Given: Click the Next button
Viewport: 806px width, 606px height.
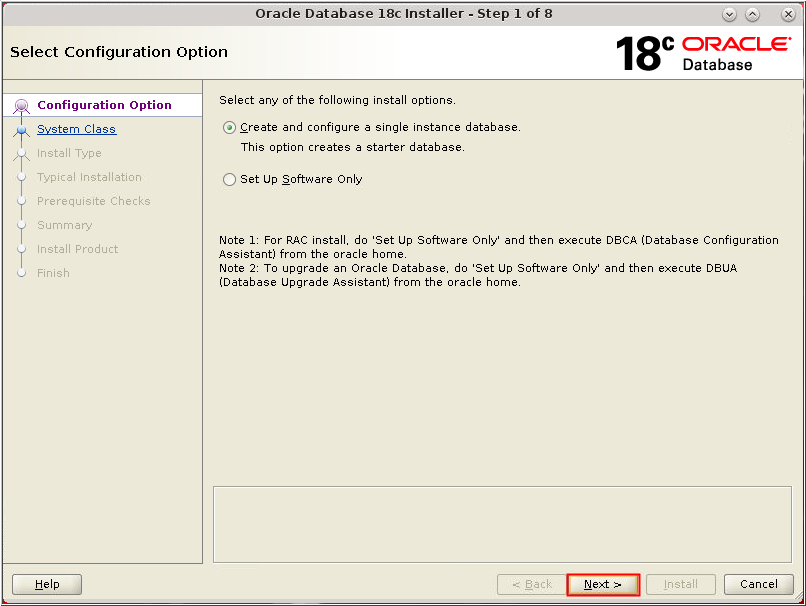Looking at the screenshot, I should (603, 584).
